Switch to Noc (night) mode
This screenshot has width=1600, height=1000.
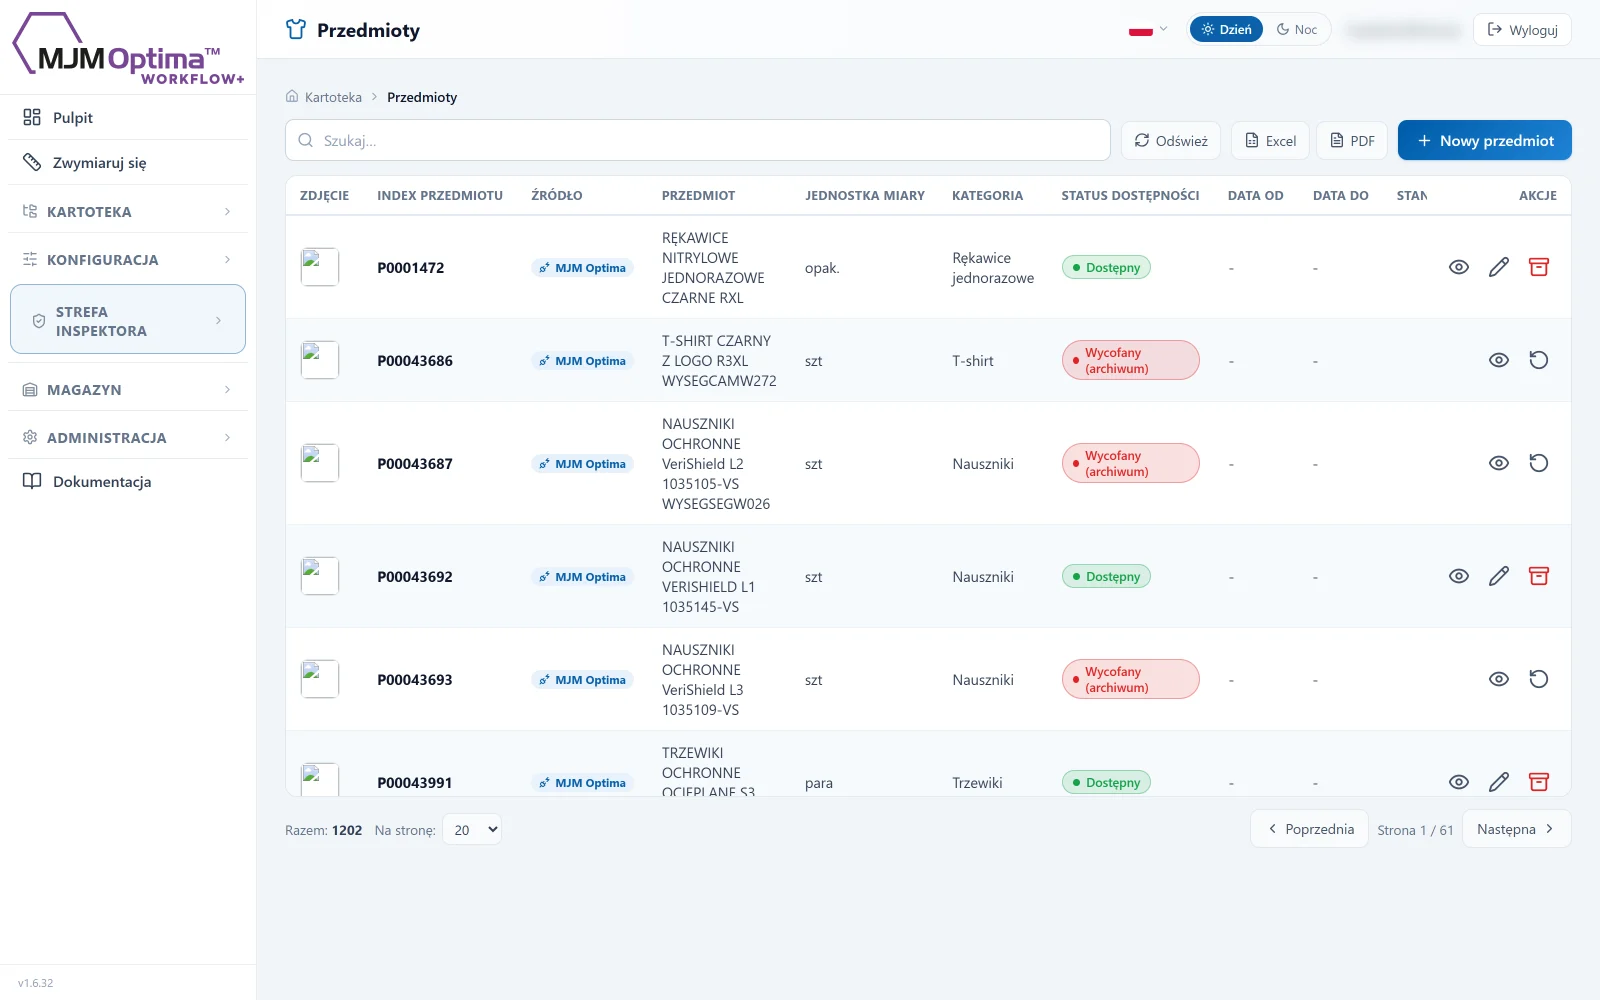[1297, 30]
